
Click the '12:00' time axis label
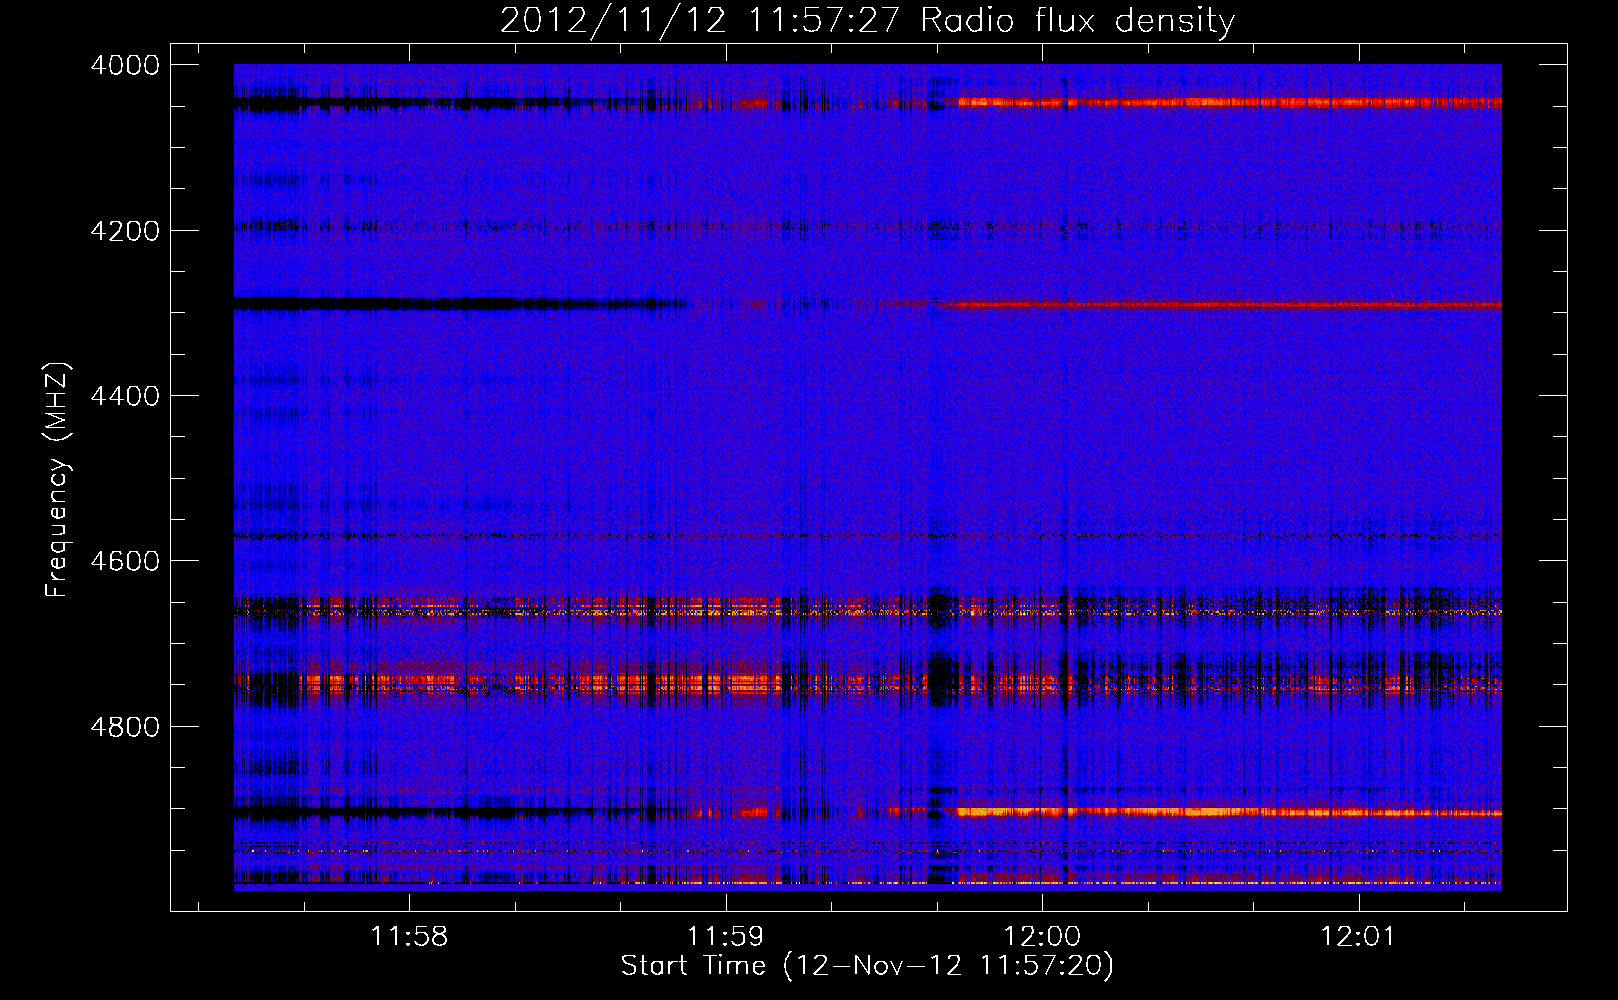point(1042,937)
